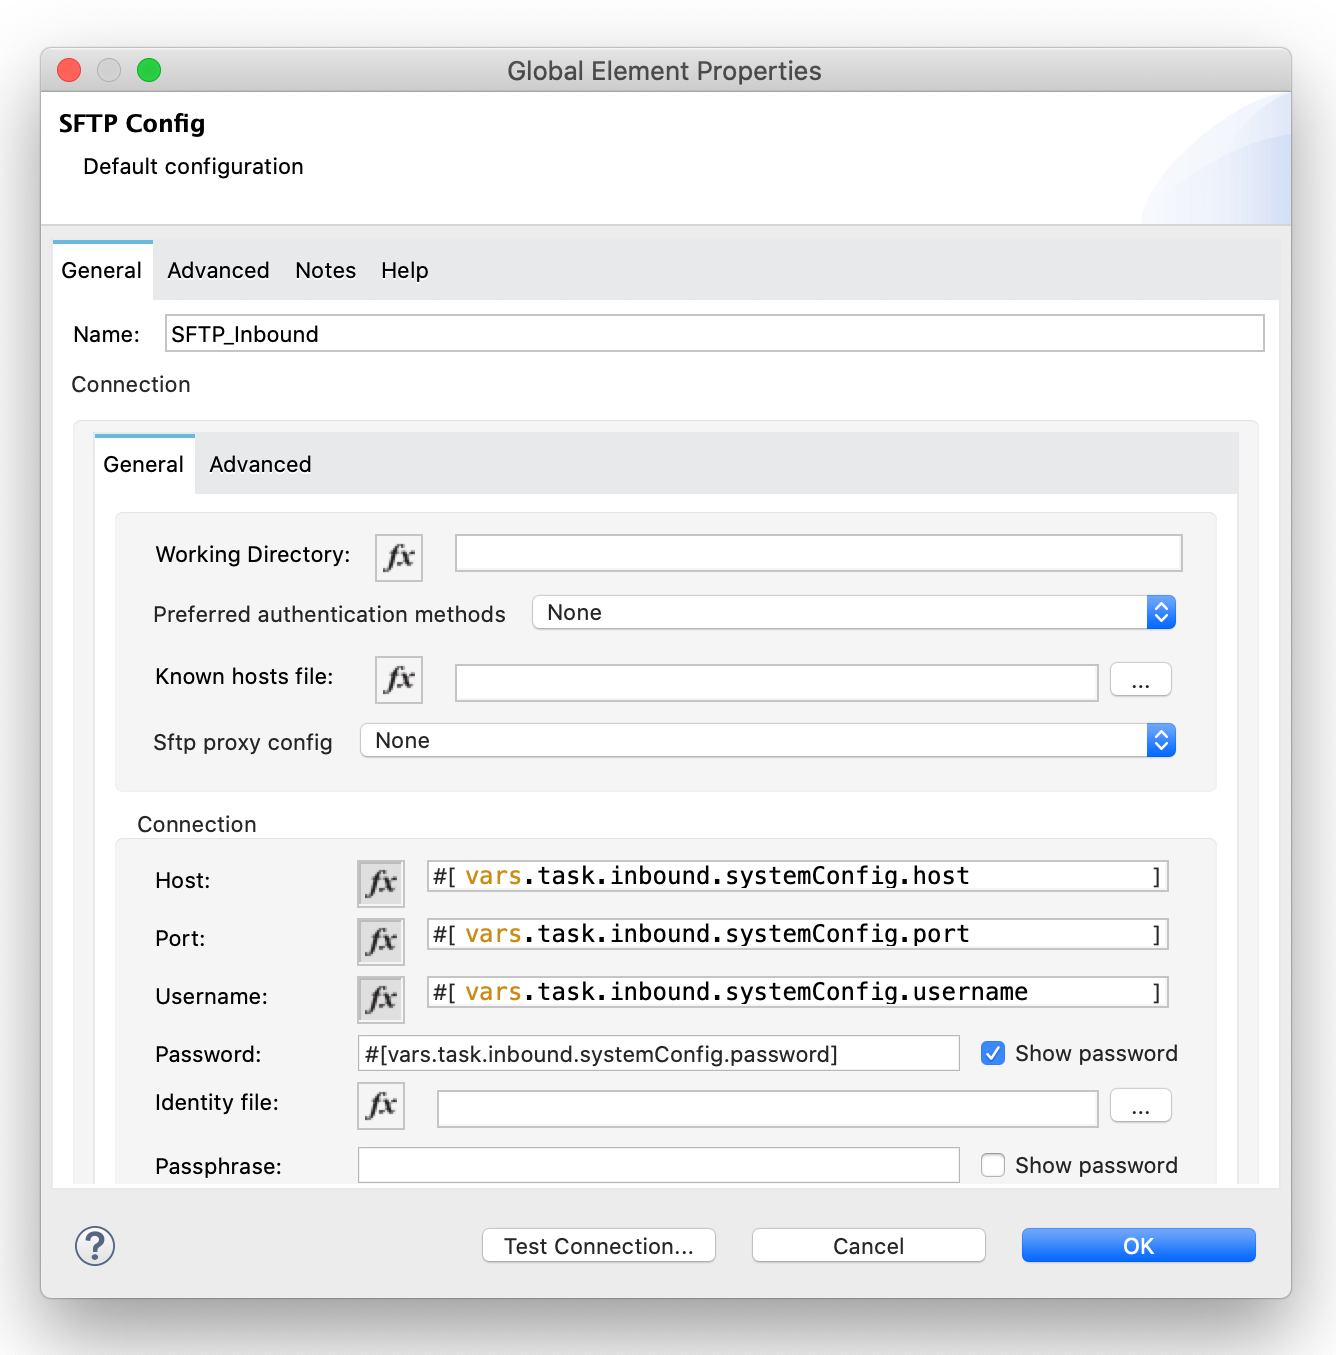Browse for an identity file
Image resolution: width=1336 pixels, height=1355 pixels.
point(1140,1105)
